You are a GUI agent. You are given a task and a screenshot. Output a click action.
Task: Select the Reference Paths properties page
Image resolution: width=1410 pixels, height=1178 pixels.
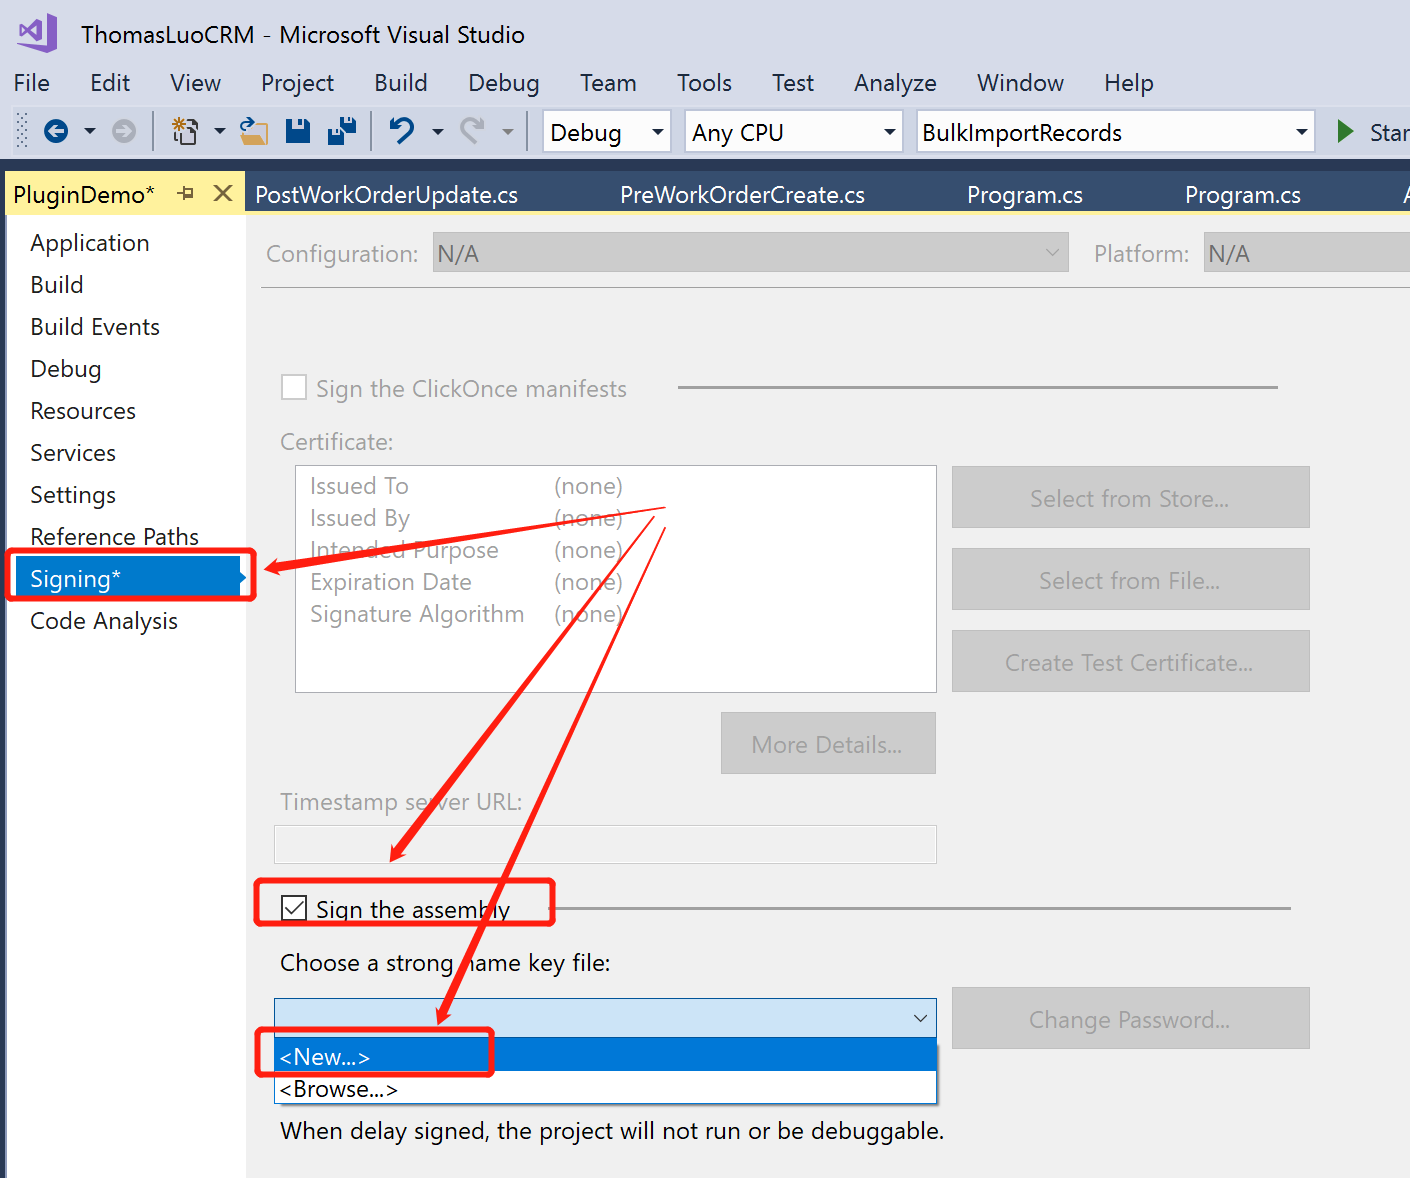pos(114,537)
